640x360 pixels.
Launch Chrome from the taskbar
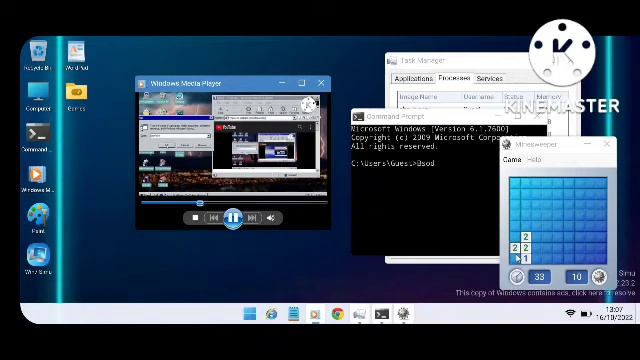click(x=337, y=313)
